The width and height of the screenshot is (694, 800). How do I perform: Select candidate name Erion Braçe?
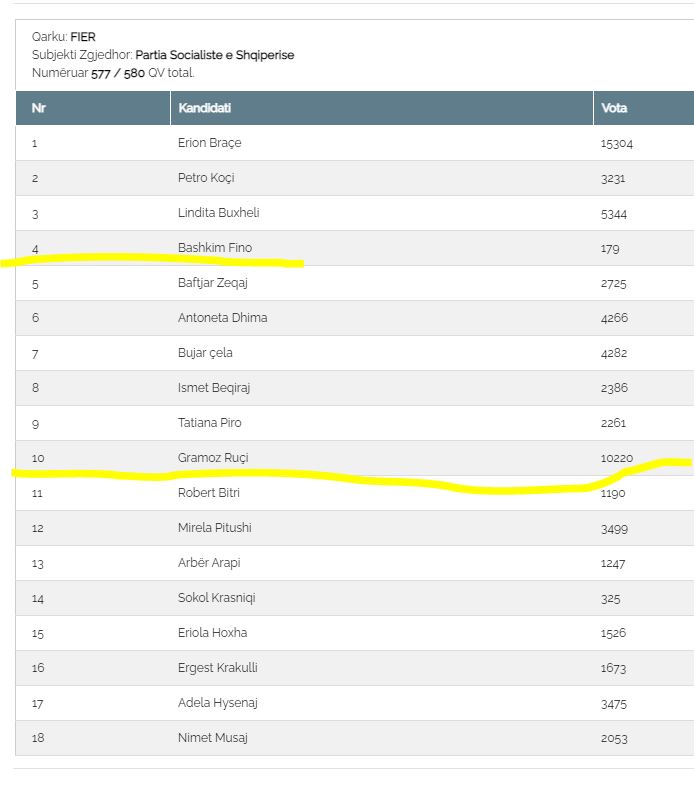click(x=209, y=143)
